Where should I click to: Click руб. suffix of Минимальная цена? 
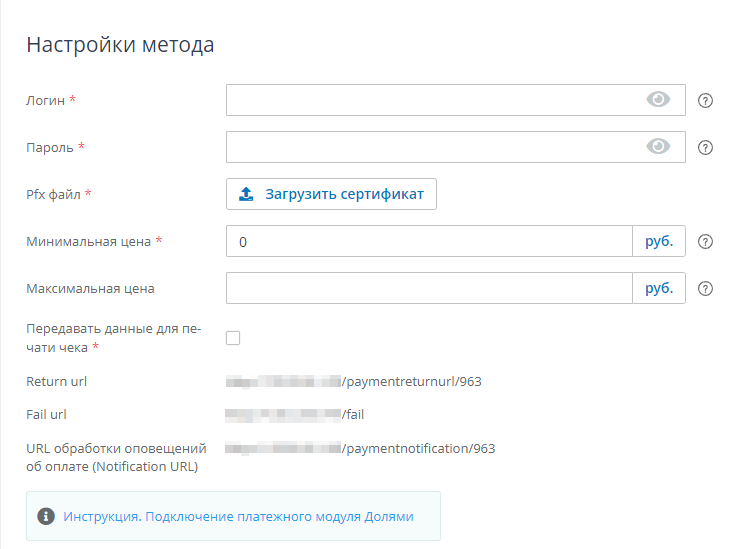659,242
